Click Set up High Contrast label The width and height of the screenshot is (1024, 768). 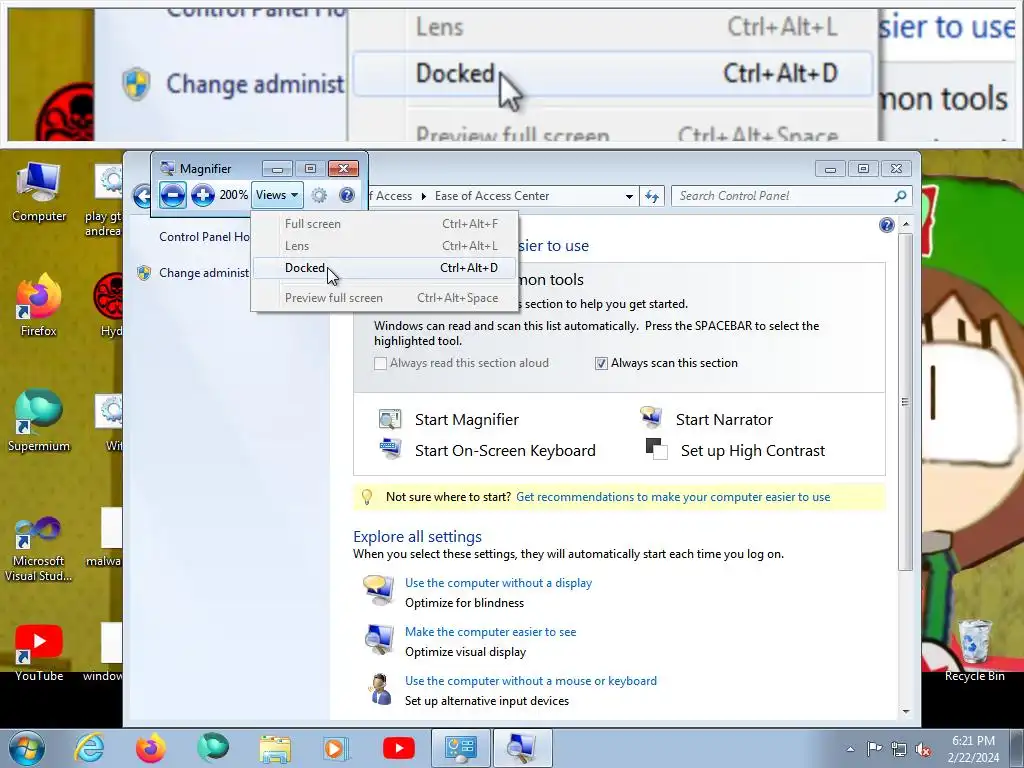[x=753, y=451]
